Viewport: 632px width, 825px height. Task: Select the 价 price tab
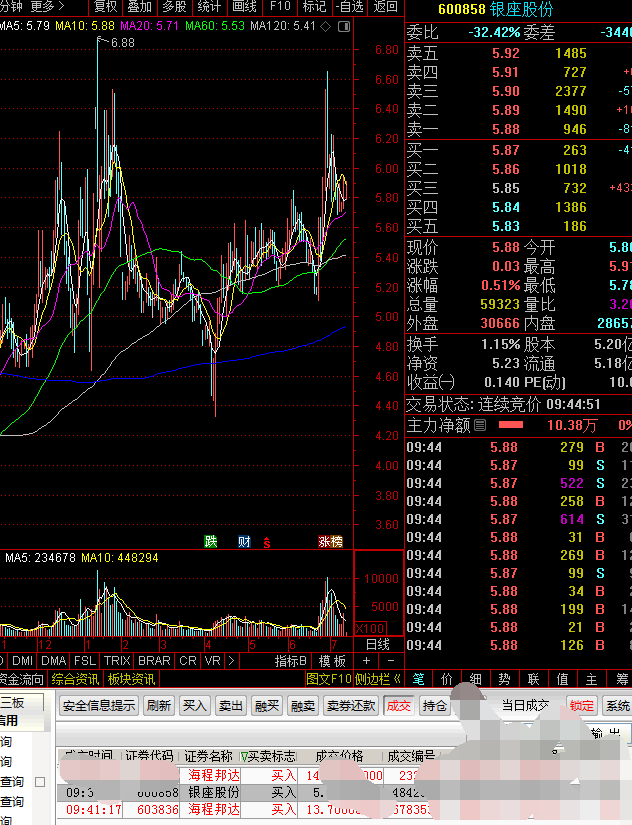pos(447,679)
